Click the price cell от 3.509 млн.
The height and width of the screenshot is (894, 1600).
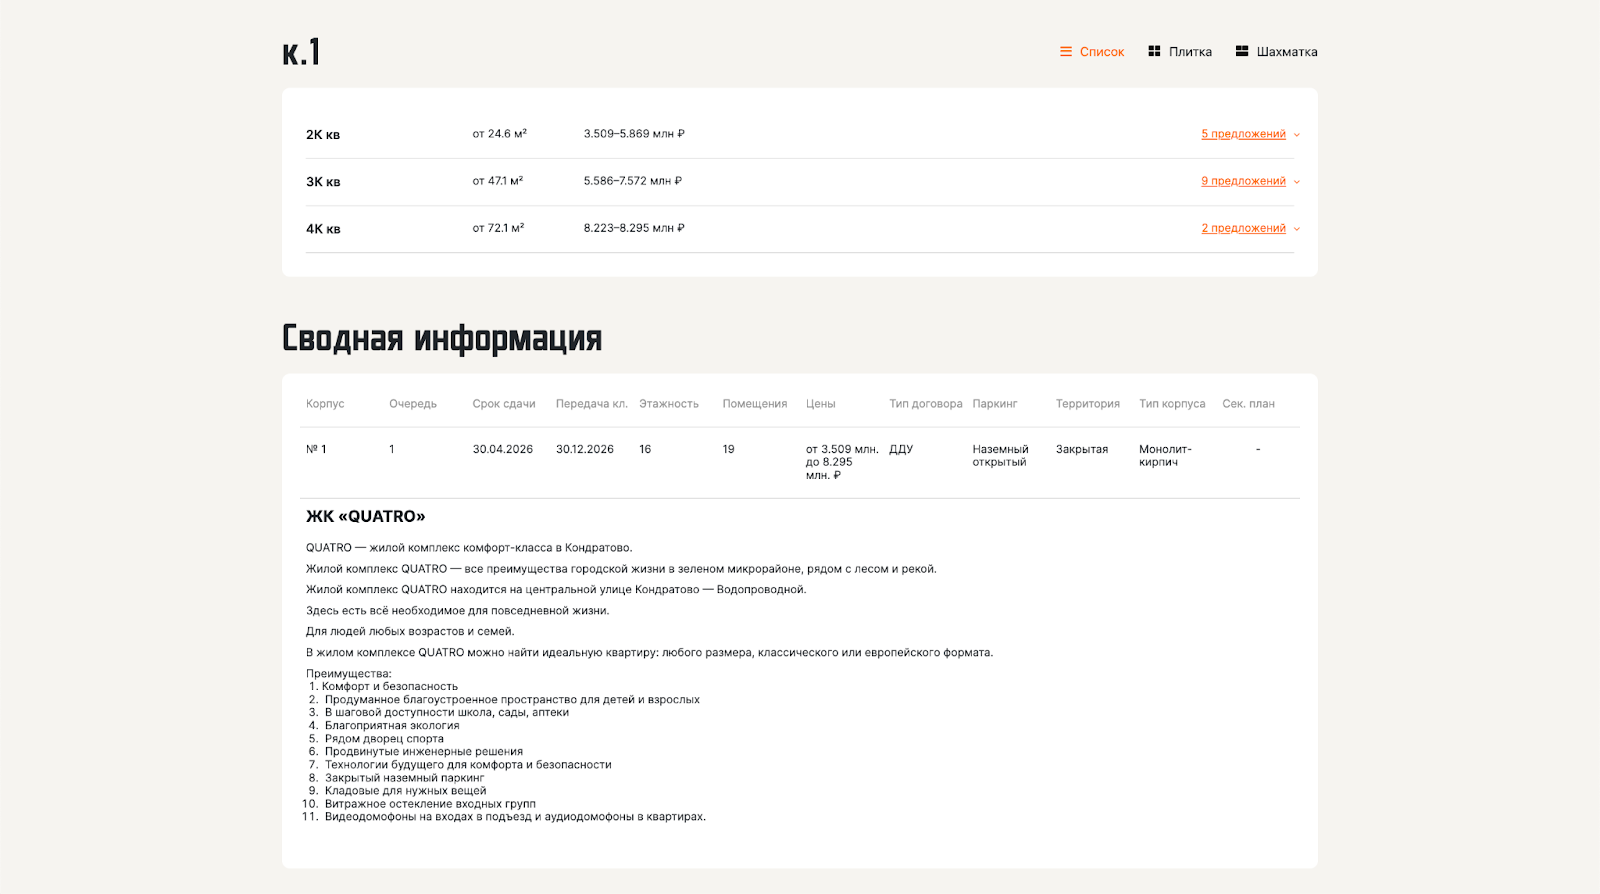pyautogui.click(x=842, y=462)
